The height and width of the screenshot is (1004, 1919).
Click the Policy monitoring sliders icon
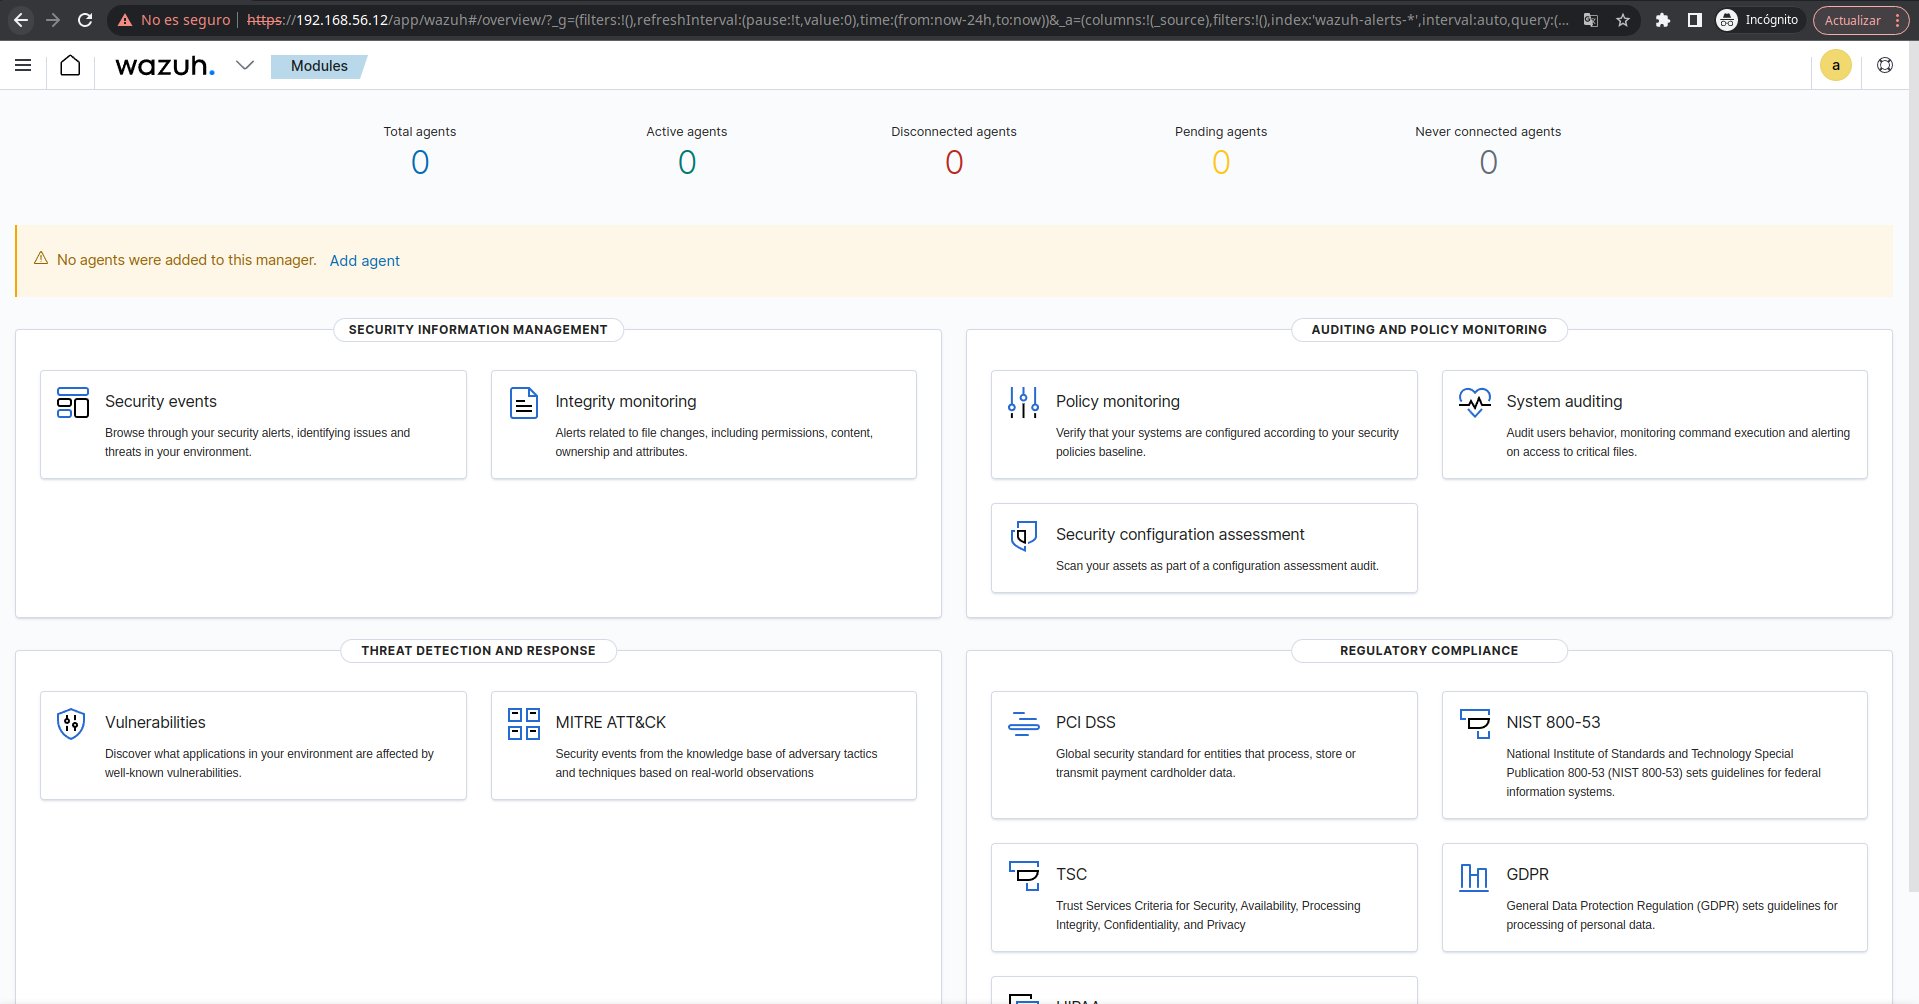pos(1024,402)
